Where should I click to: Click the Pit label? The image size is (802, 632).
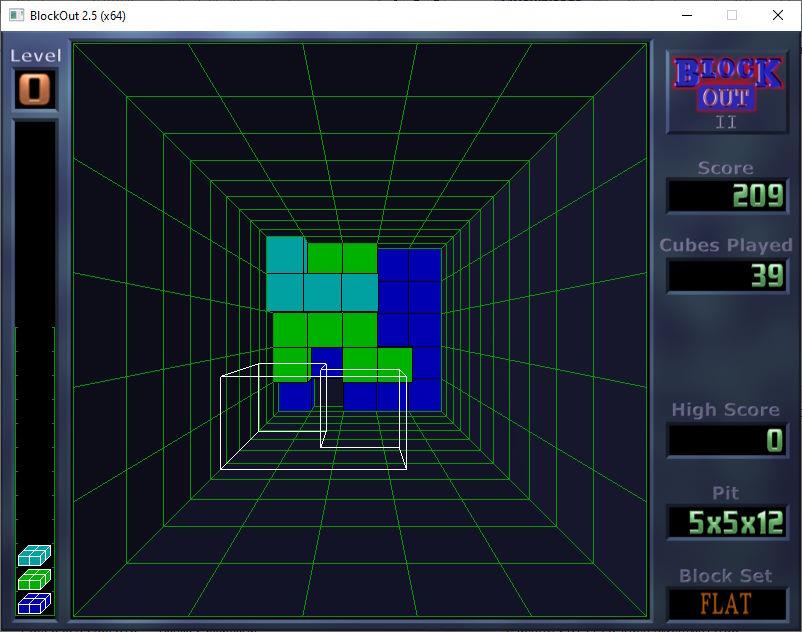pos(725,492)
